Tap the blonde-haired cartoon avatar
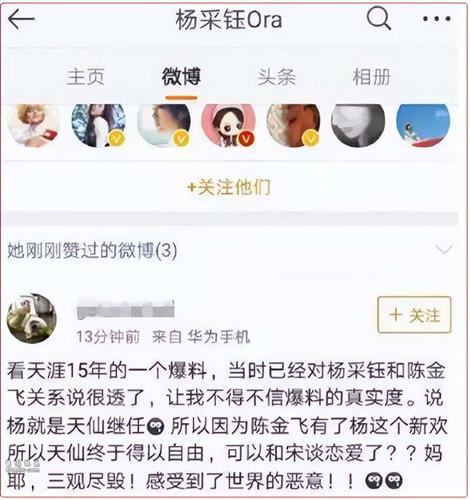470x500 pixels. (x=33, y=125)
